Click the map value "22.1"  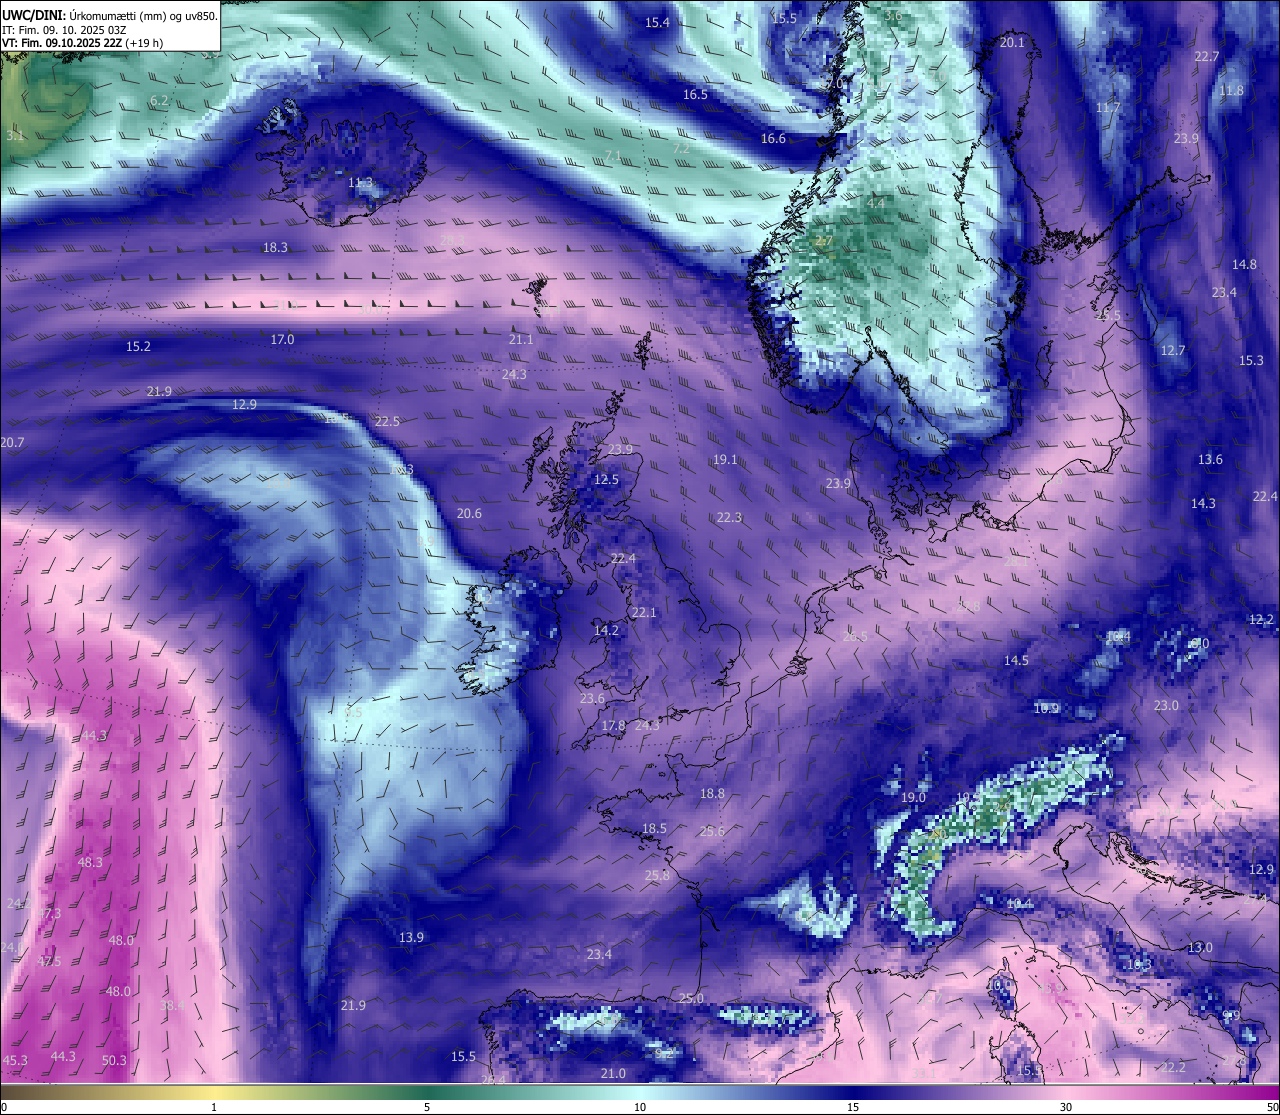point(643,612)
